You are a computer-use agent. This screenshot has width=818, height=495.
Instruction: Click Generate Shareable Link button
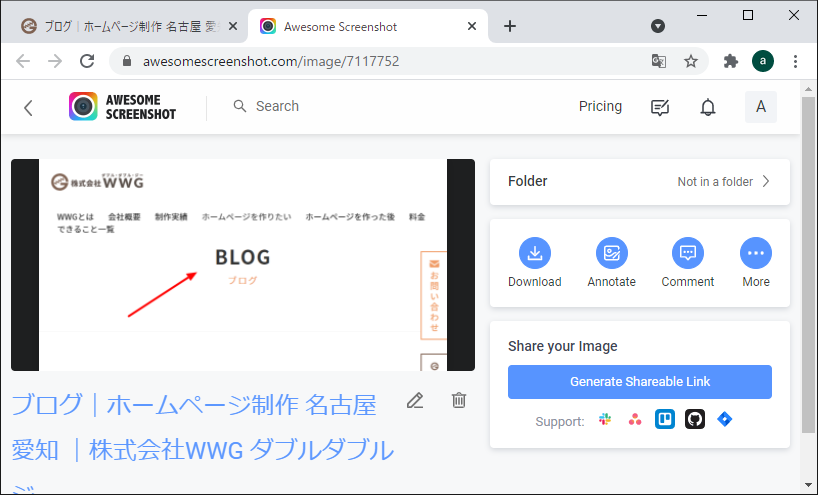coord(639,382)
